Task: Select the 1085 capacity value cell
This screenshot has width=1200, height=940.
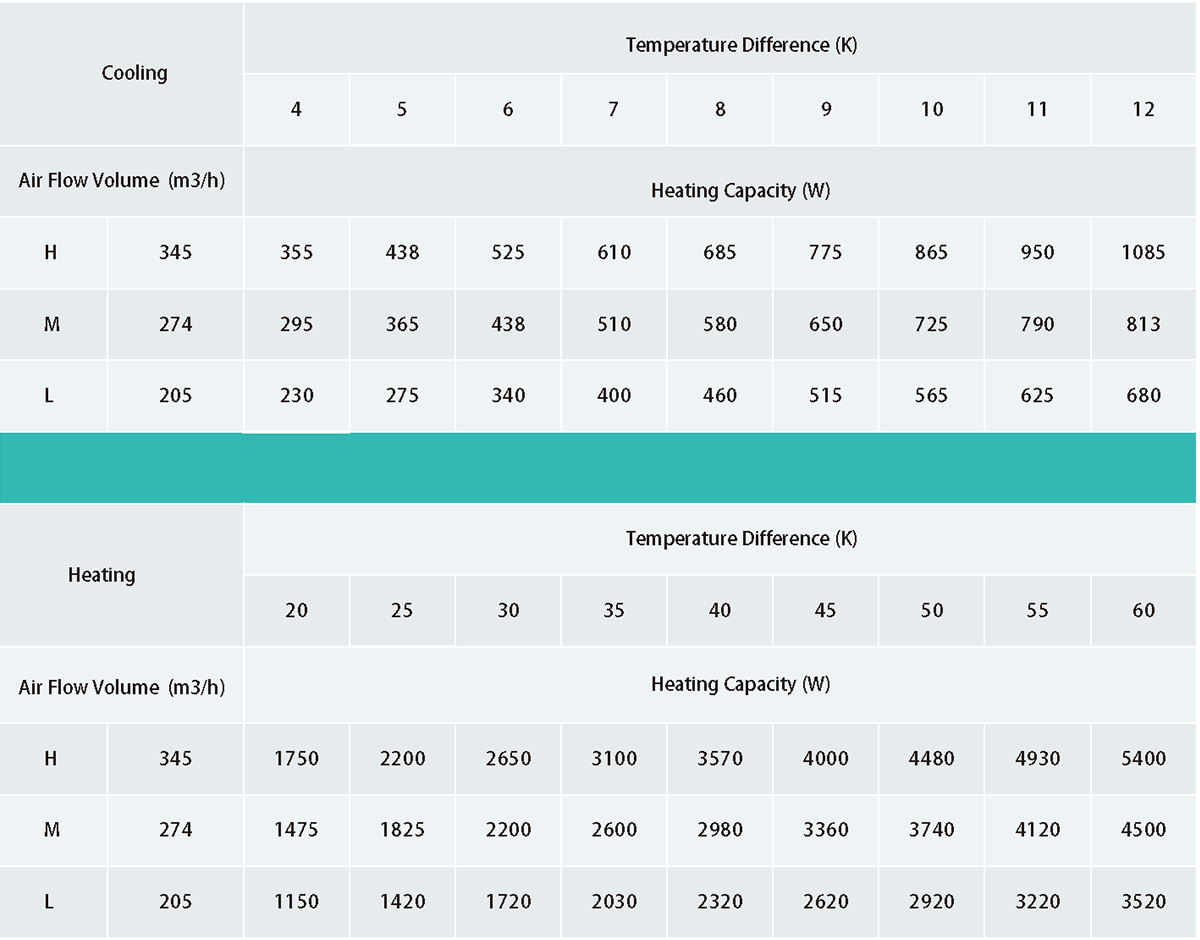Action: [x=1143, y=253]
